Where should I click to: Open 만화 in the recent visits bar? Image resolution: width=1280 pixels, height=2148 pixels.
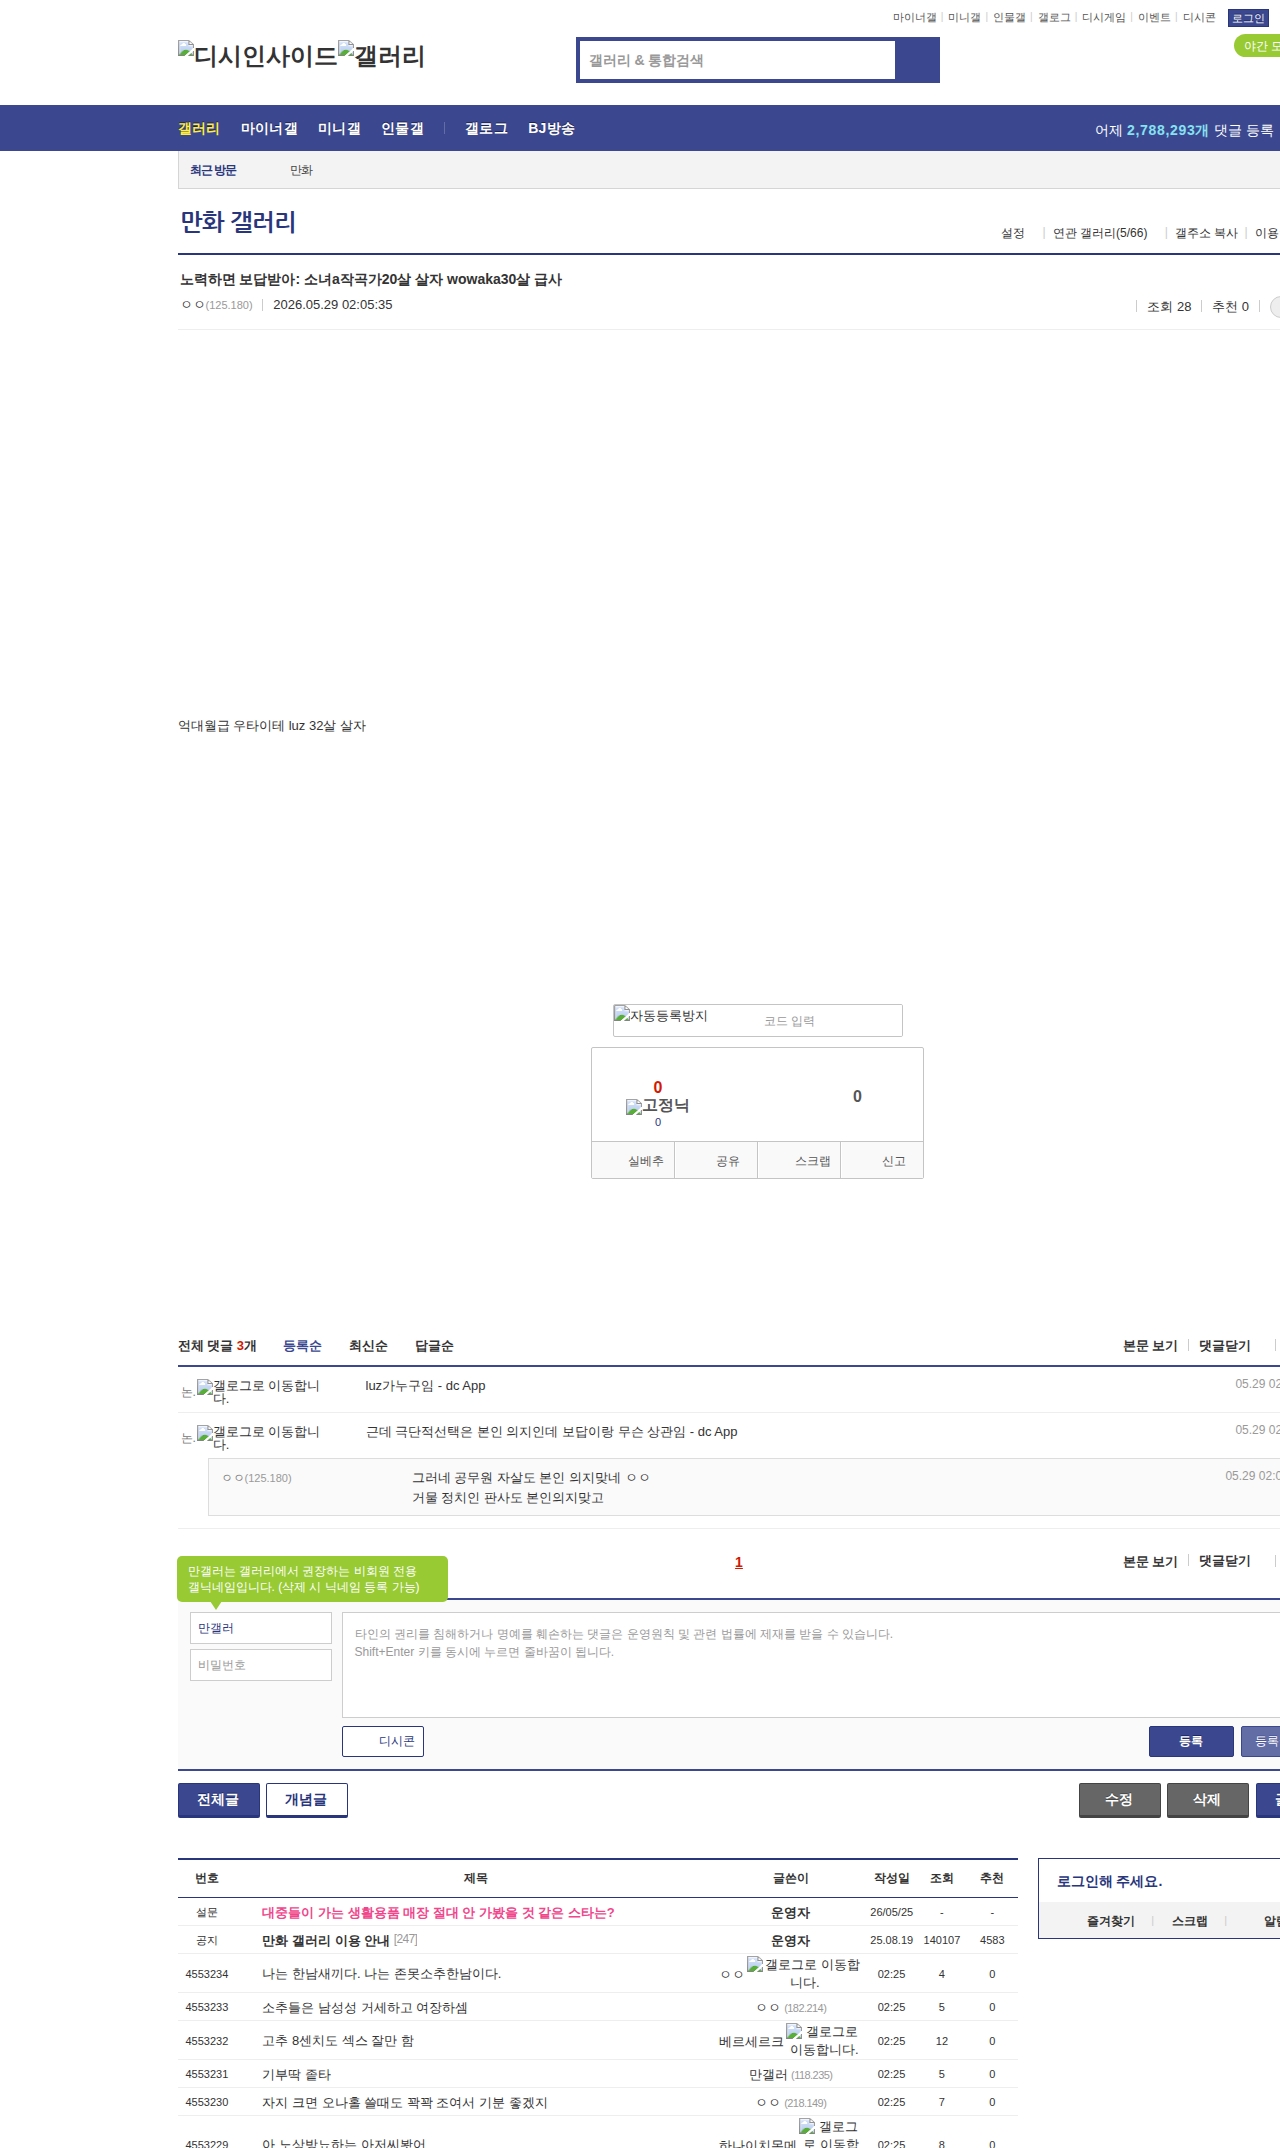(x=301, y=171)
